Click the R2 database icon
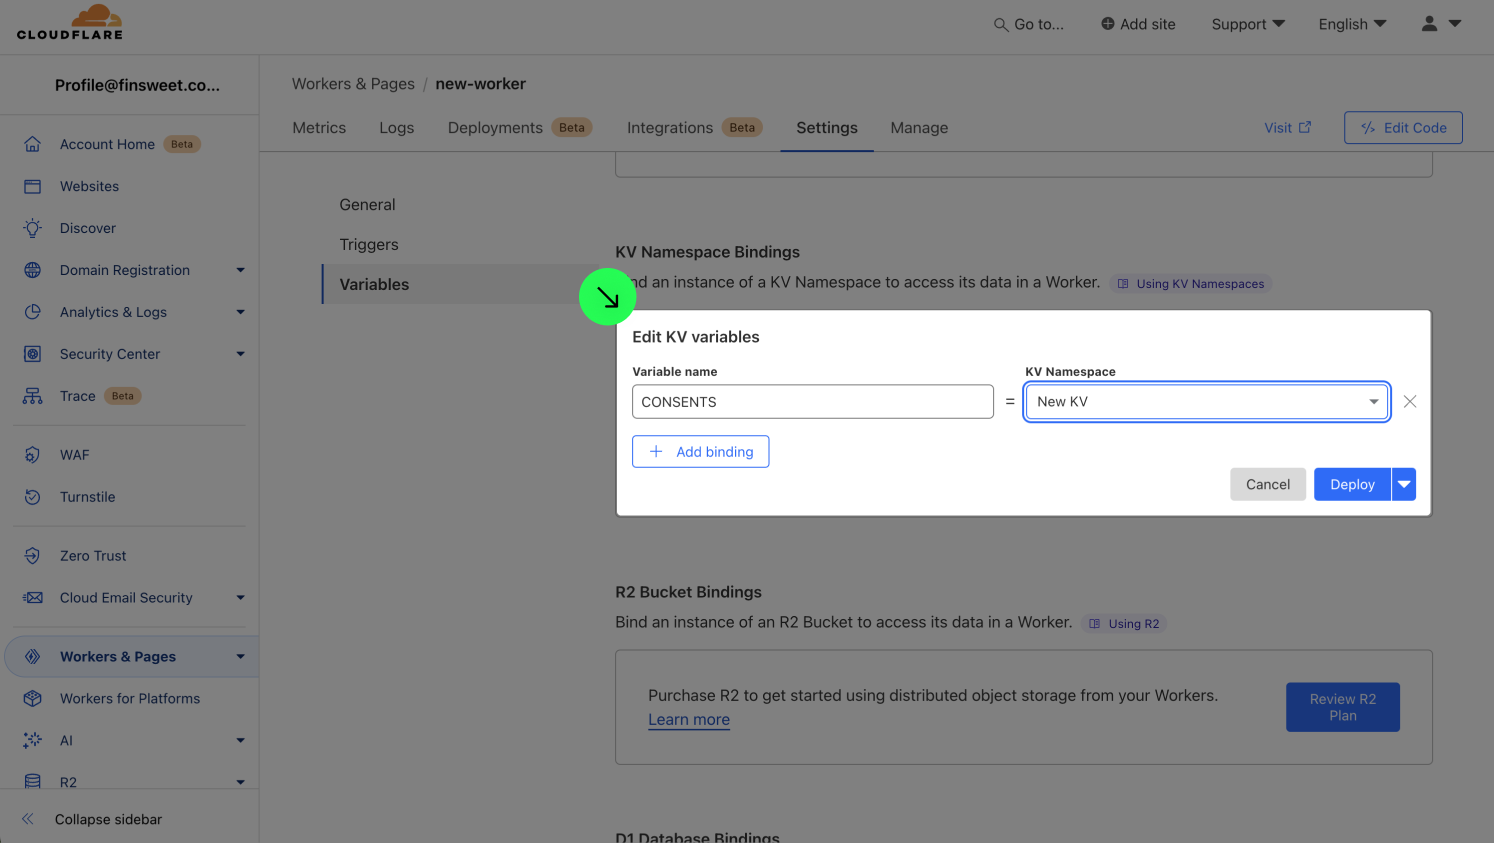 pyautogui.click(x=33, y=781)
